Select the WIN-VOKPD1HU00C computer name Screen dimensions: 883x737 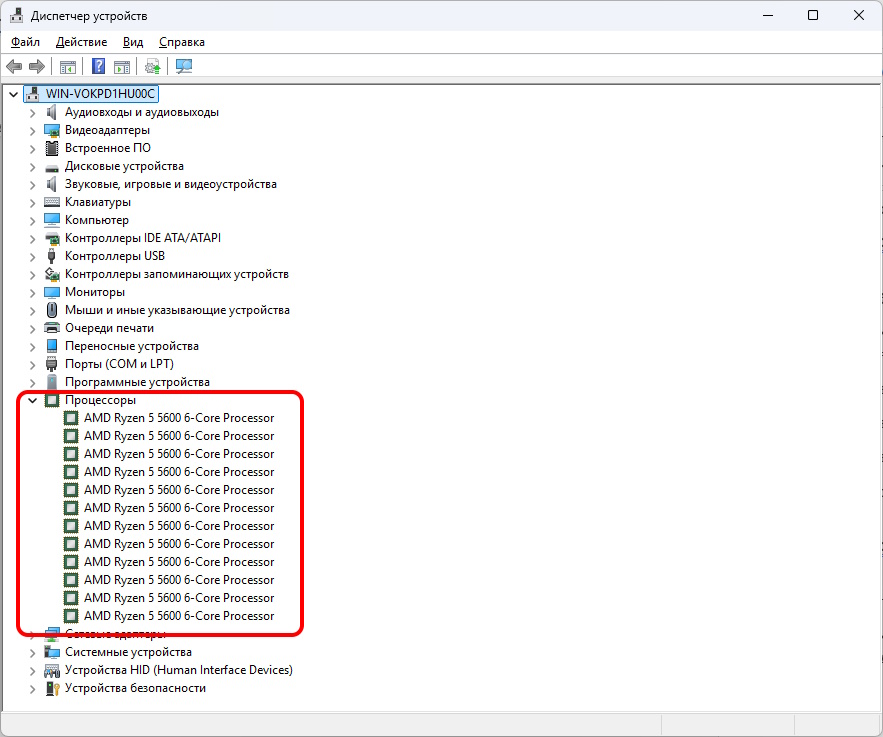click(100, 93)
